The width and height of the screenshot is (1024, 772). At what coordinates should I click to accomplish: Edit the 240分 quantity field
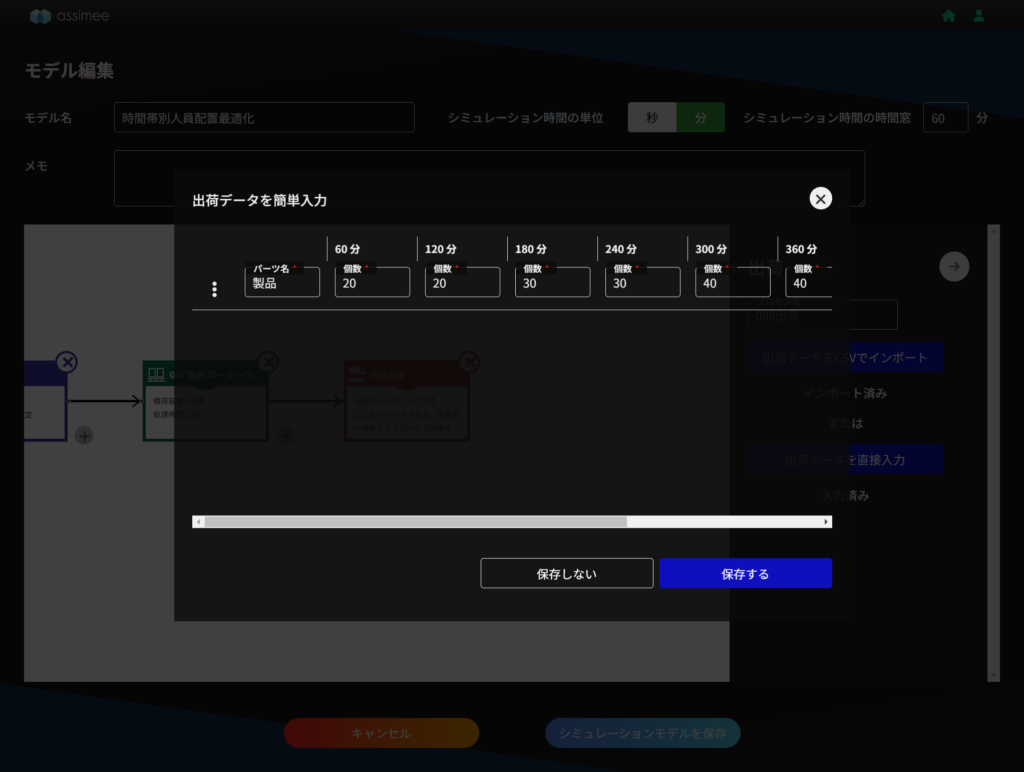click(643, 282)
